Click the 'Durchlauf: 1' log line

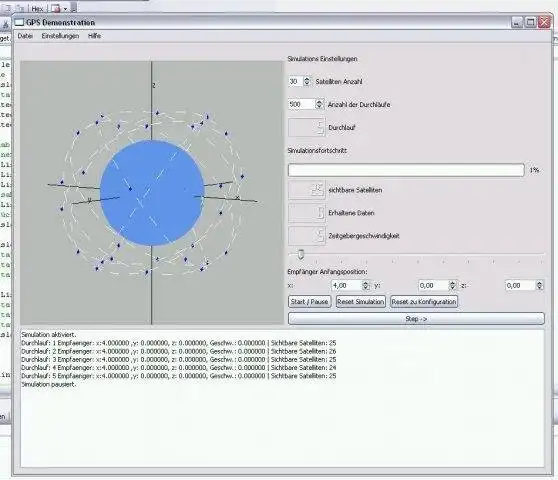[179, 343]
